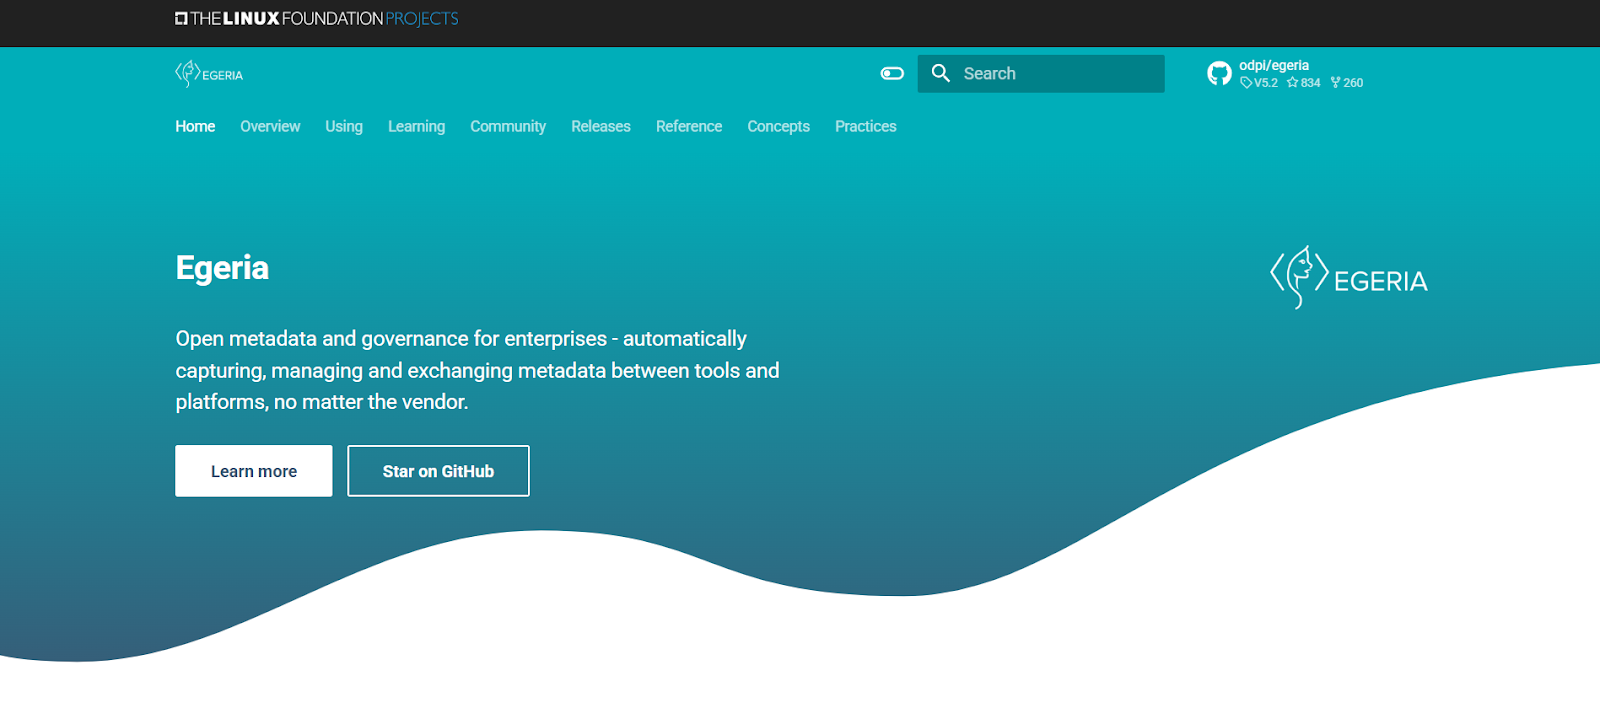Click the Egeria logo in header
This screenshot has width=1600, height=725.
[209, 74]
